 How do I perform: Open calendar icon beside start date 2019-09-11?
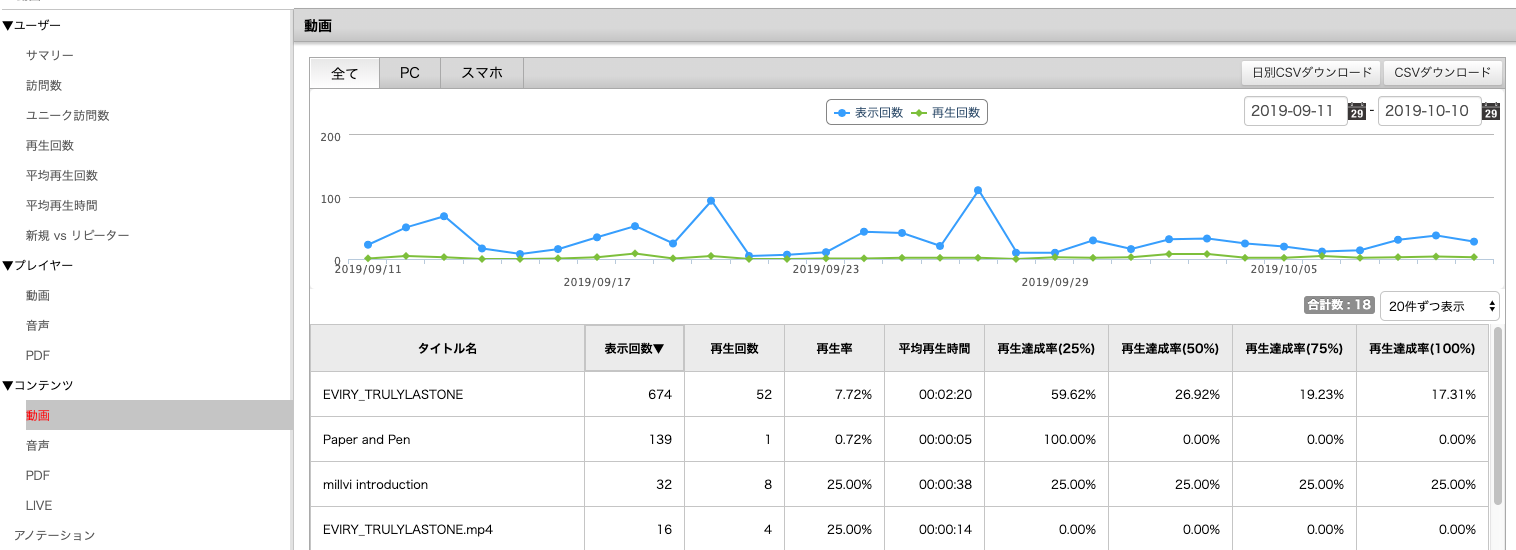click(x=1357, y=112)
